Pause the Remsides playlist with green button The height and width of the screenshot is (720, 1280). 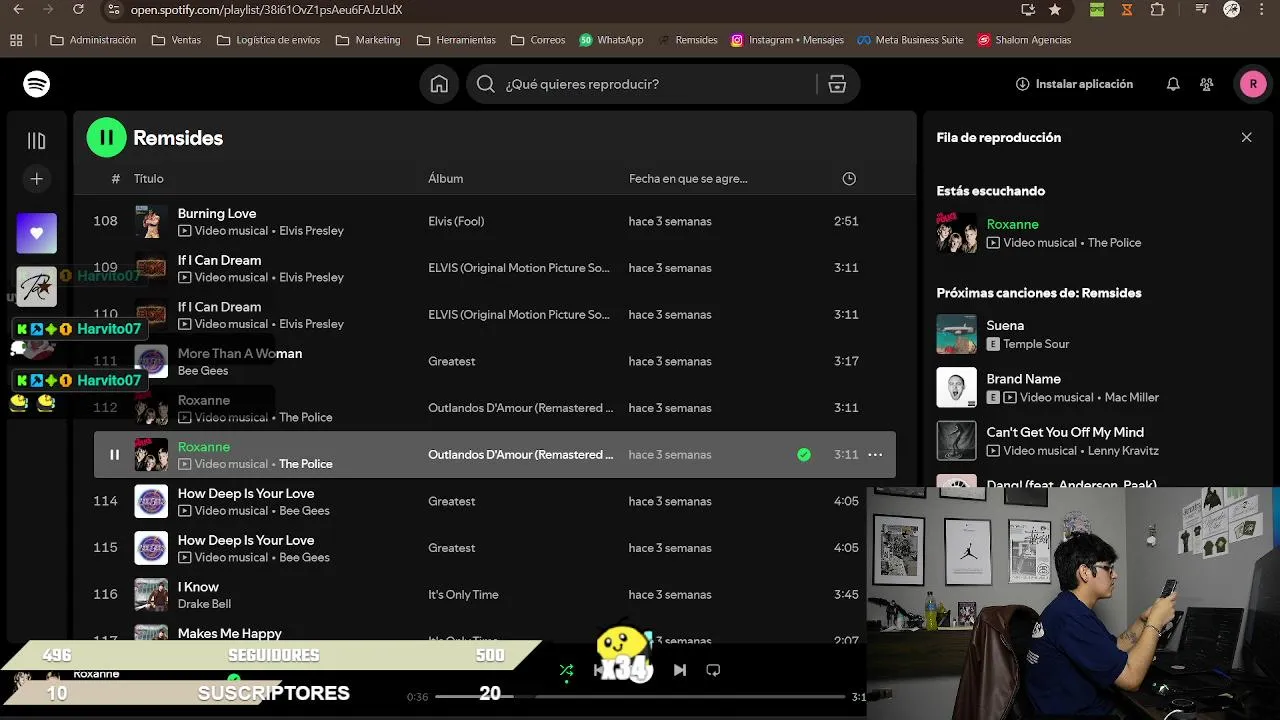(107, 138)
